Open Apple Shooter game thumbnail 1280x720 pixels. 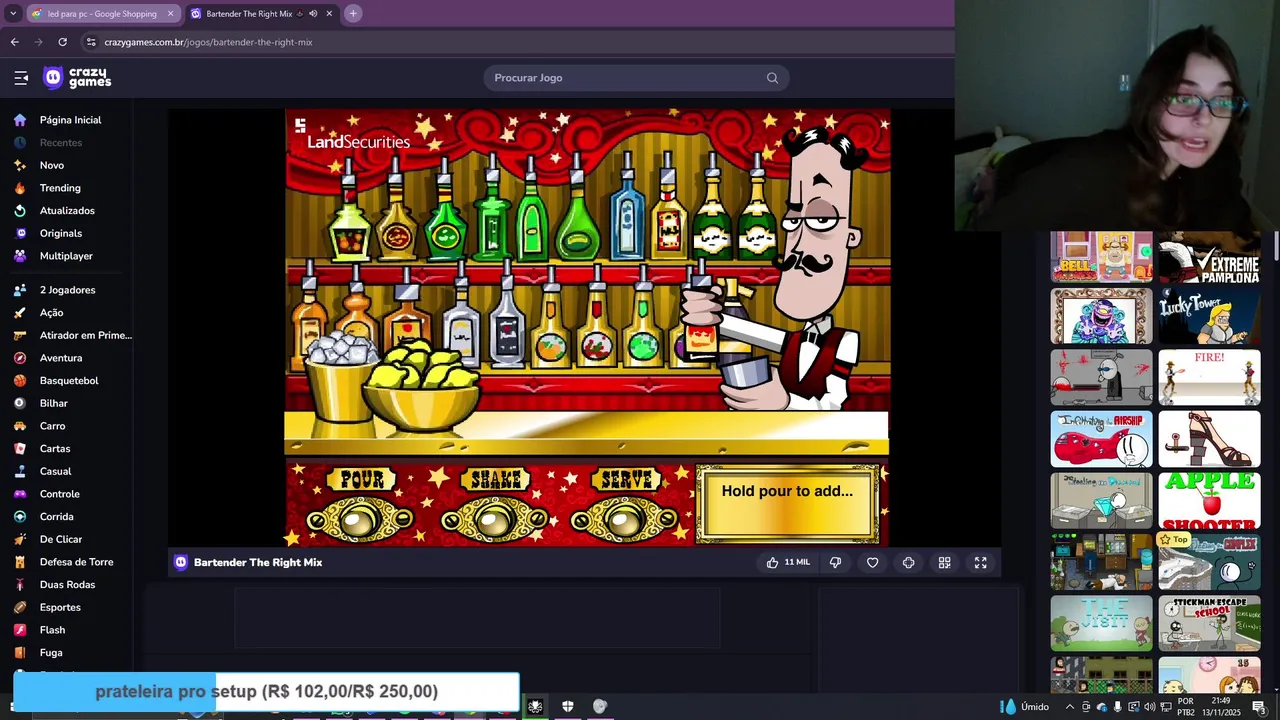coord(1209,500)
